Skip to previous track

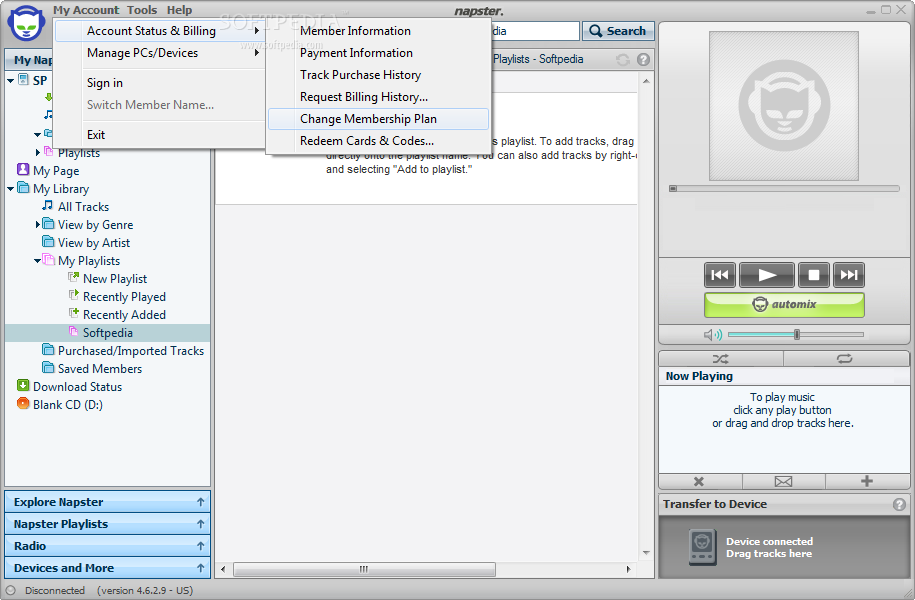[720, 275]
